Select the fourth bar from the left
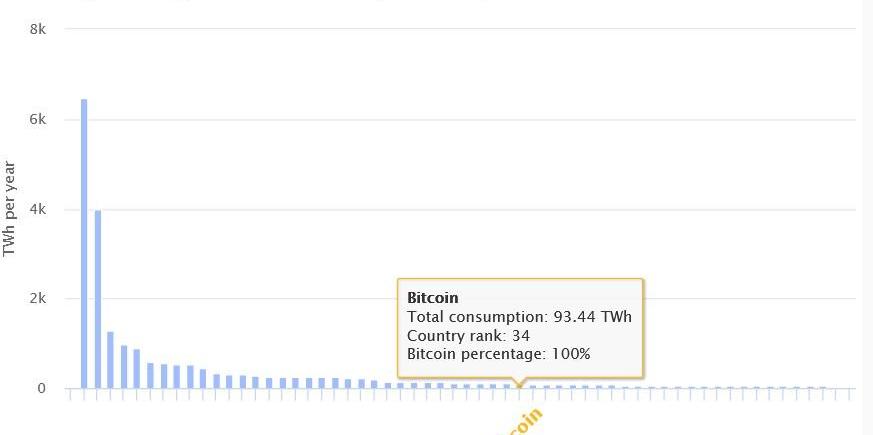Image resolution: width=873 pixels, height=435 pixels. [124, 366]
